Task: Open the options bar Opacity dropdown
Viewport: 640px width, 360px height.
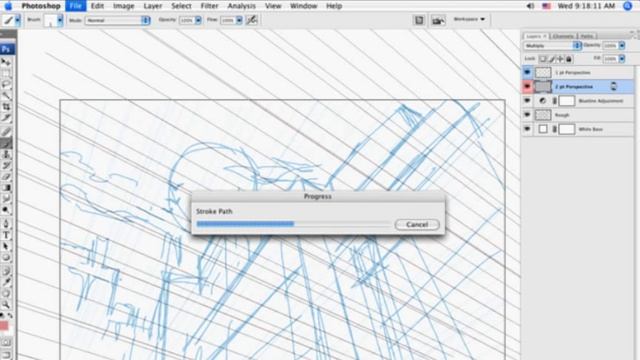Action: pyautogui.click(x=198, y=20)
